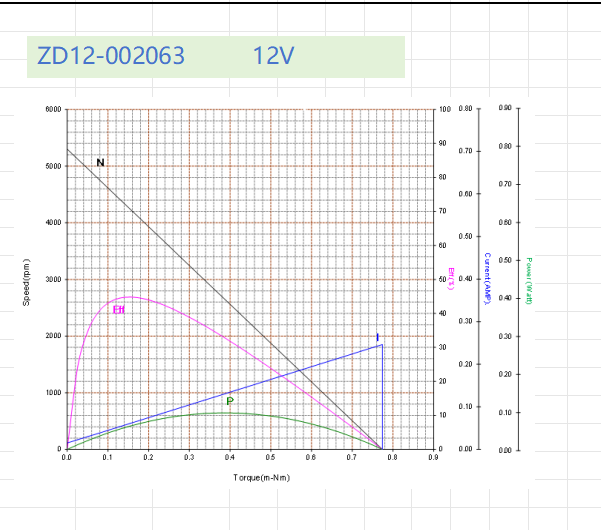Click the vertical drop of the blue current line
Image resolution: width=601 pixels, height=530 pixels.
coord(382,400)
